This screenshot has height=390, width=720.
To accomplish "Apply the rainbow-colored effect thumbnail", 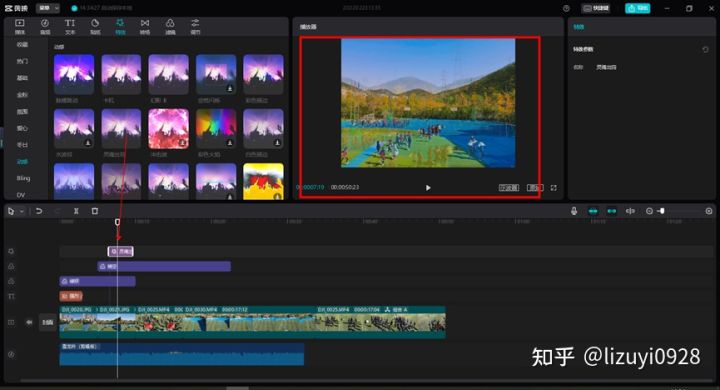I will tap(216, 129).
